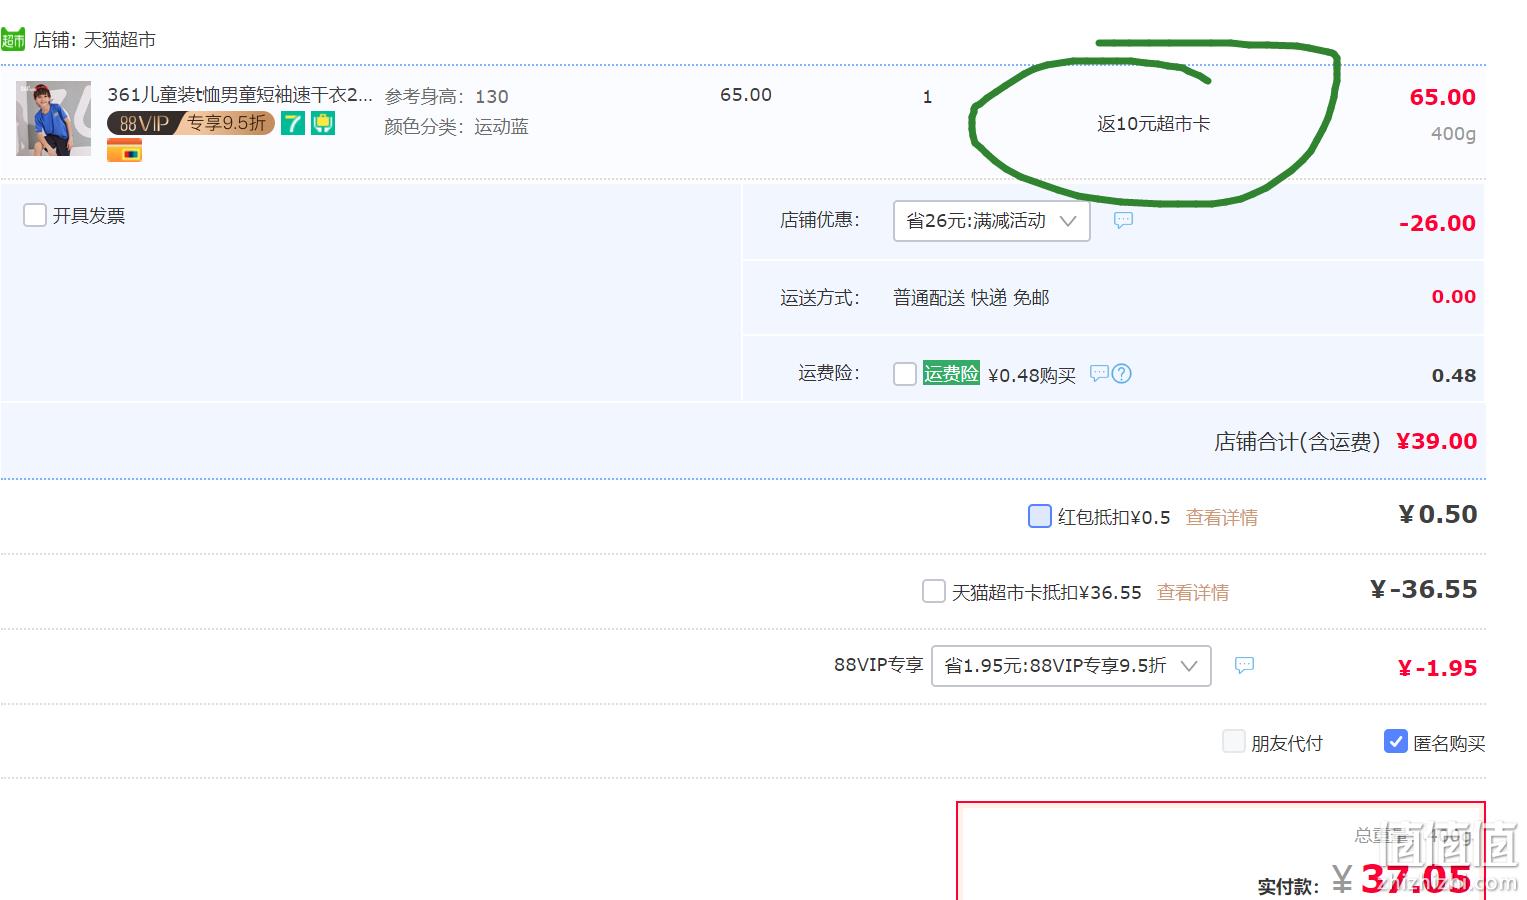Click the 88VIP 专享9.5折 badge
The width and height of the screenshot is (1527, 900).
(191, 123)
